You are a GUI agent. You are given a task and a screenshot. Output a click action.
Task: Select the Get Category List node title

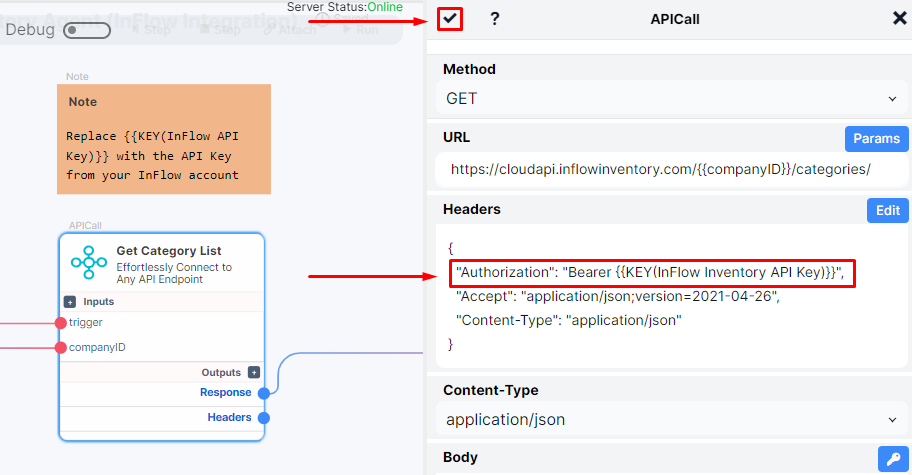coord(169,251)
